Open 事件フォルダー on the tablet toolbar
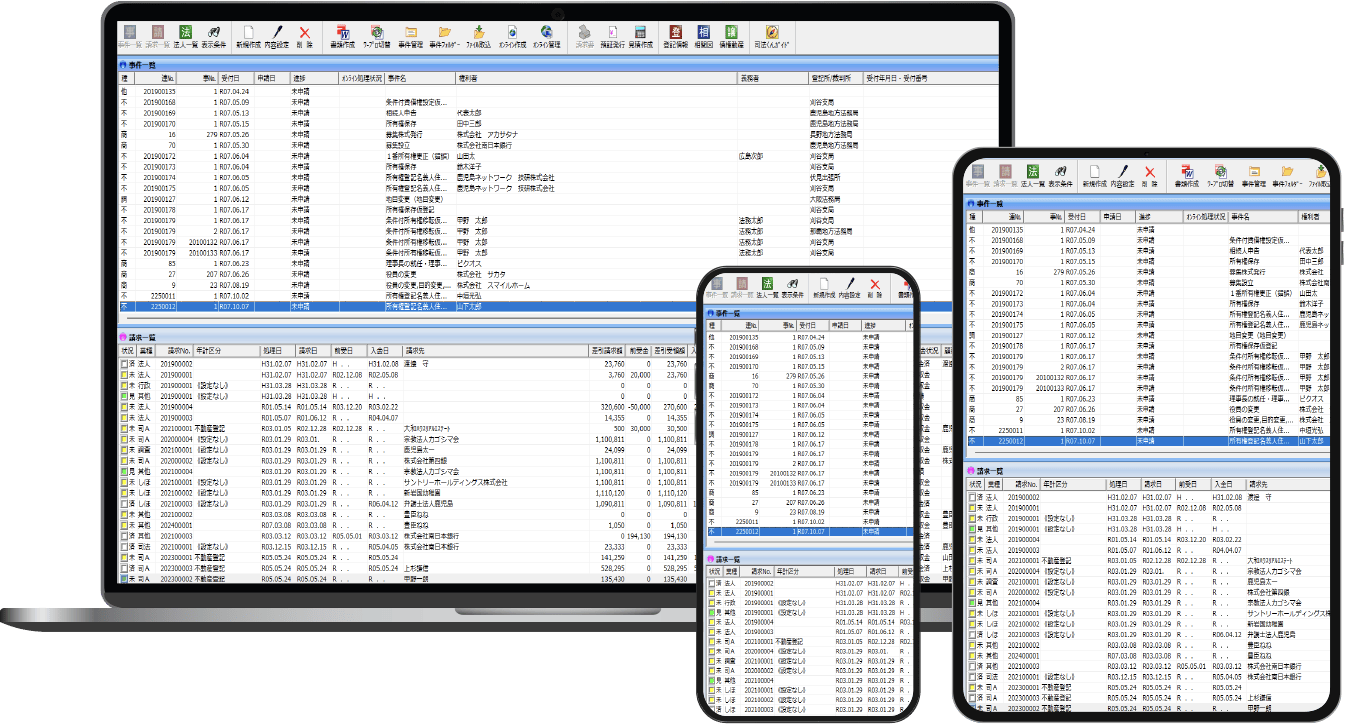 click(x=1288, y=176)
